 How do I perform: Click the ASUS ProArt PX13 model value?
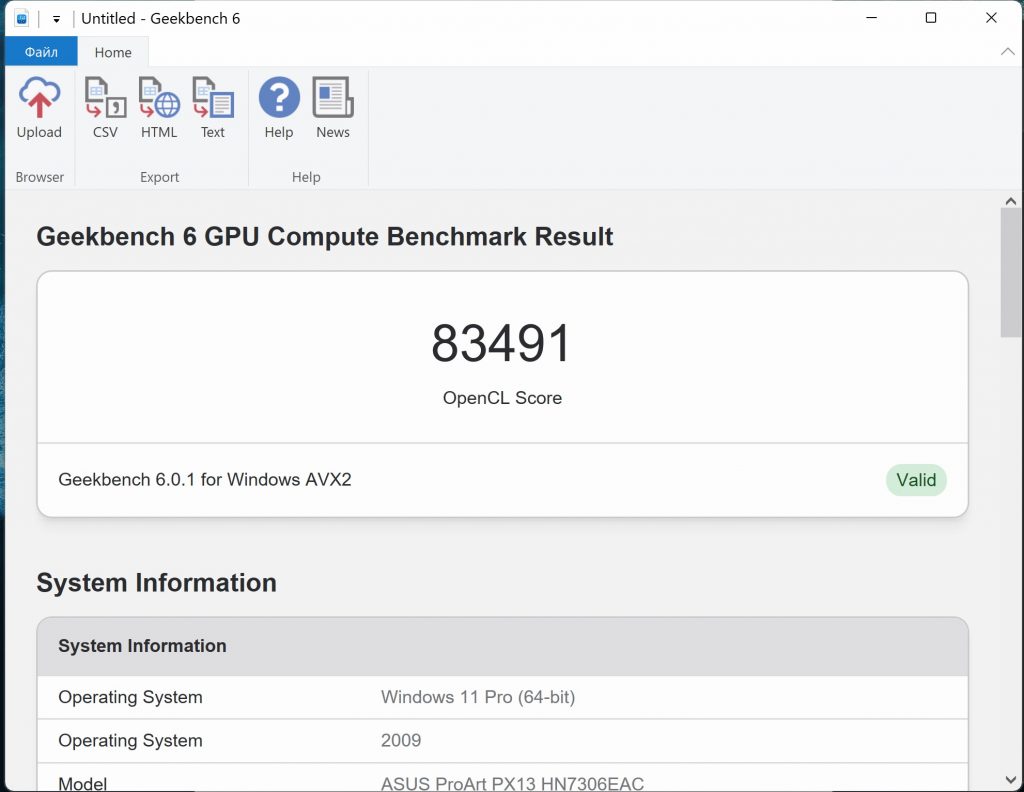(512, 783)
